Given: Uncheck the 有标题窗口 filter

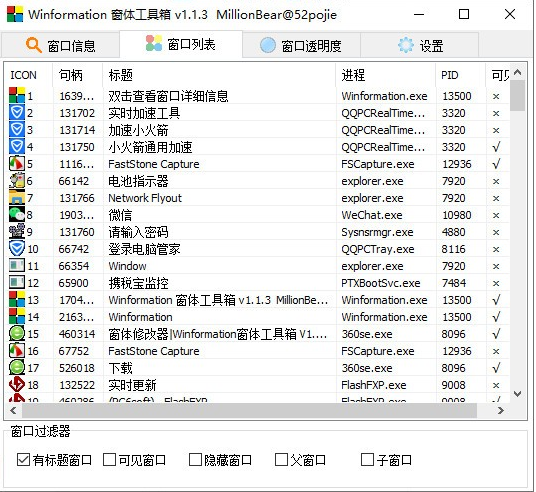Looking at the screenshot, I should pos(24,460).
